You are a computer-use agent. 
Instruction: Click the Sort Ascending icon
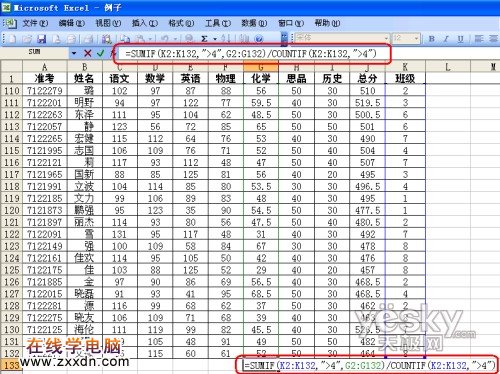(226, 39)
